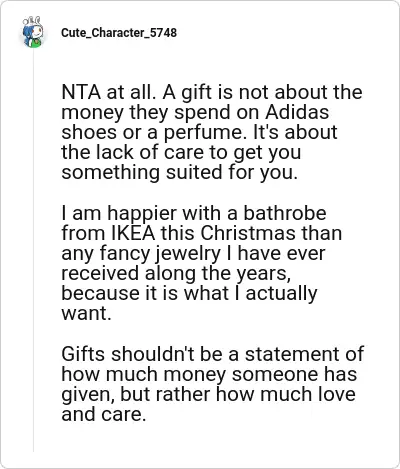The width and height of the screenshot is (400, 469).
Task: Click the word 'bathrobe' in the comment
Action: coord(285,213)
